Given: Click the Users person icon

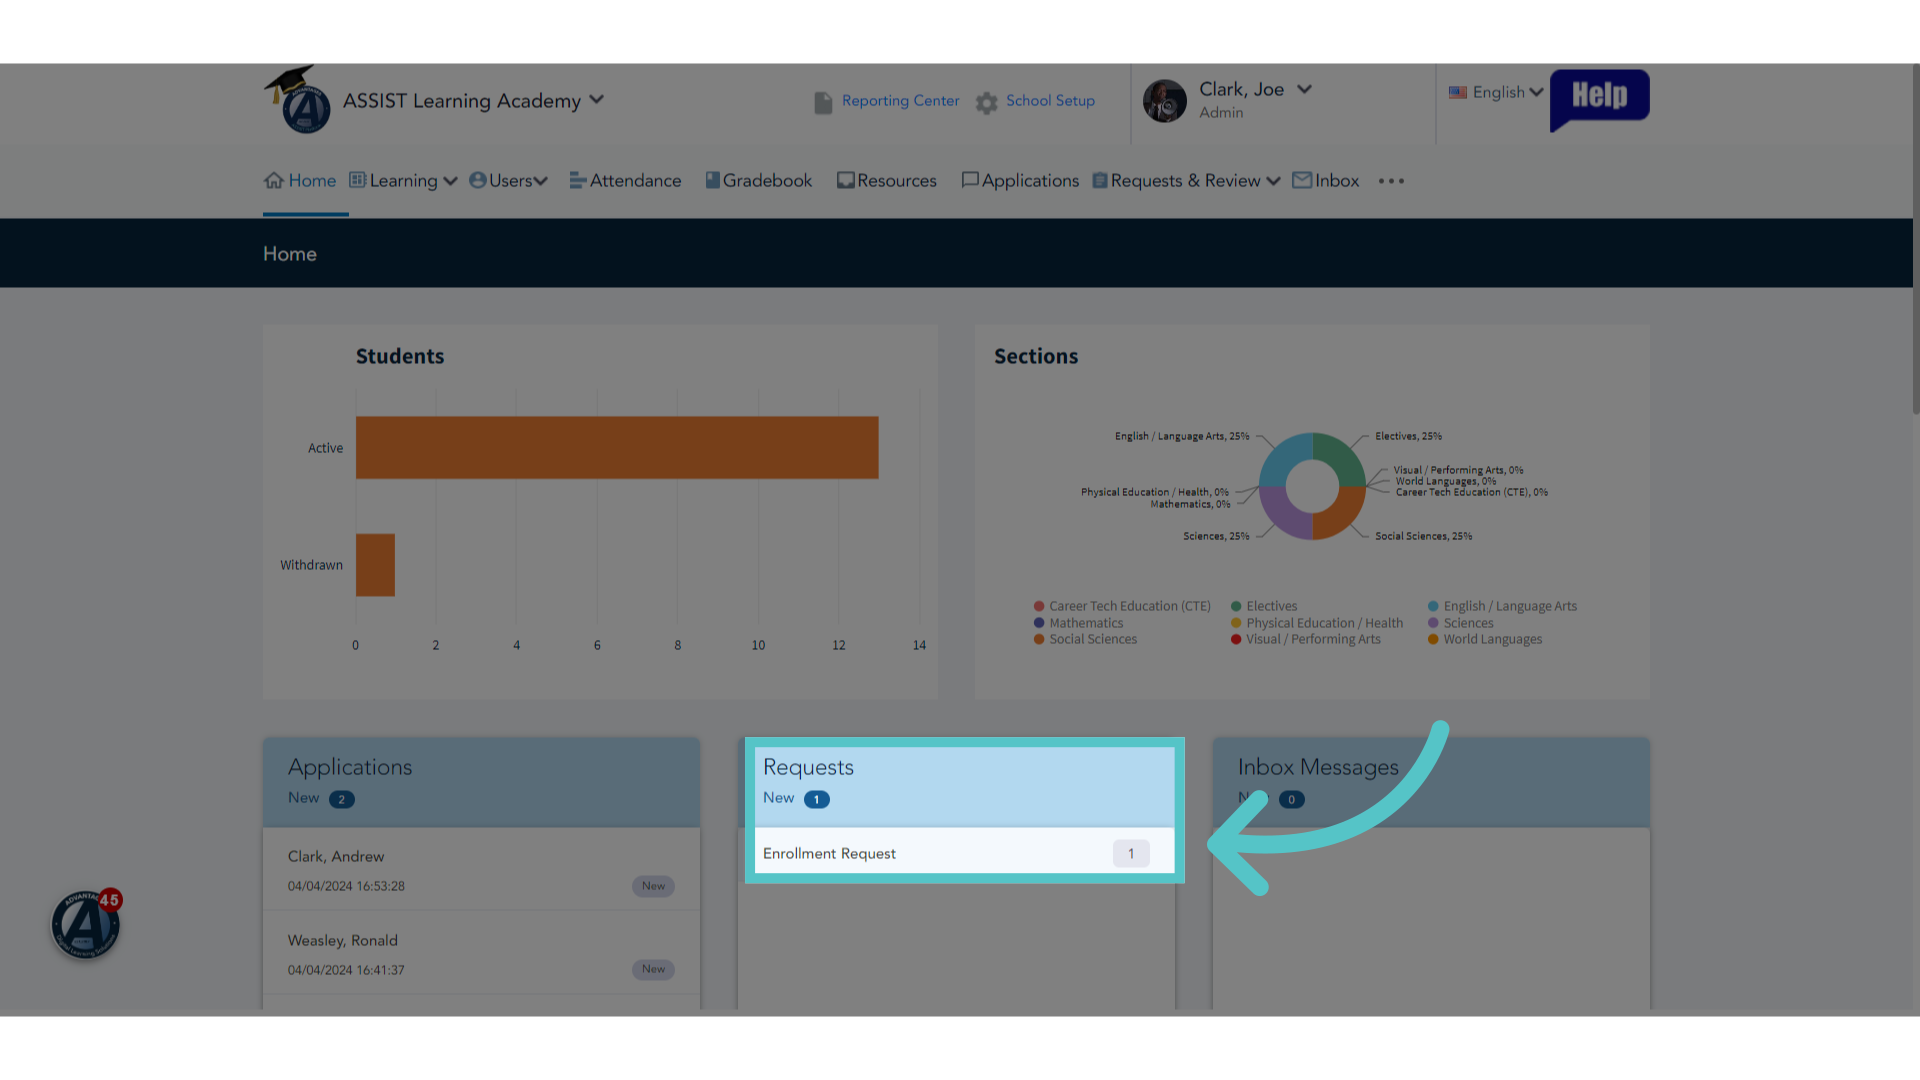Looking at the screenshot, I should 478,180.
